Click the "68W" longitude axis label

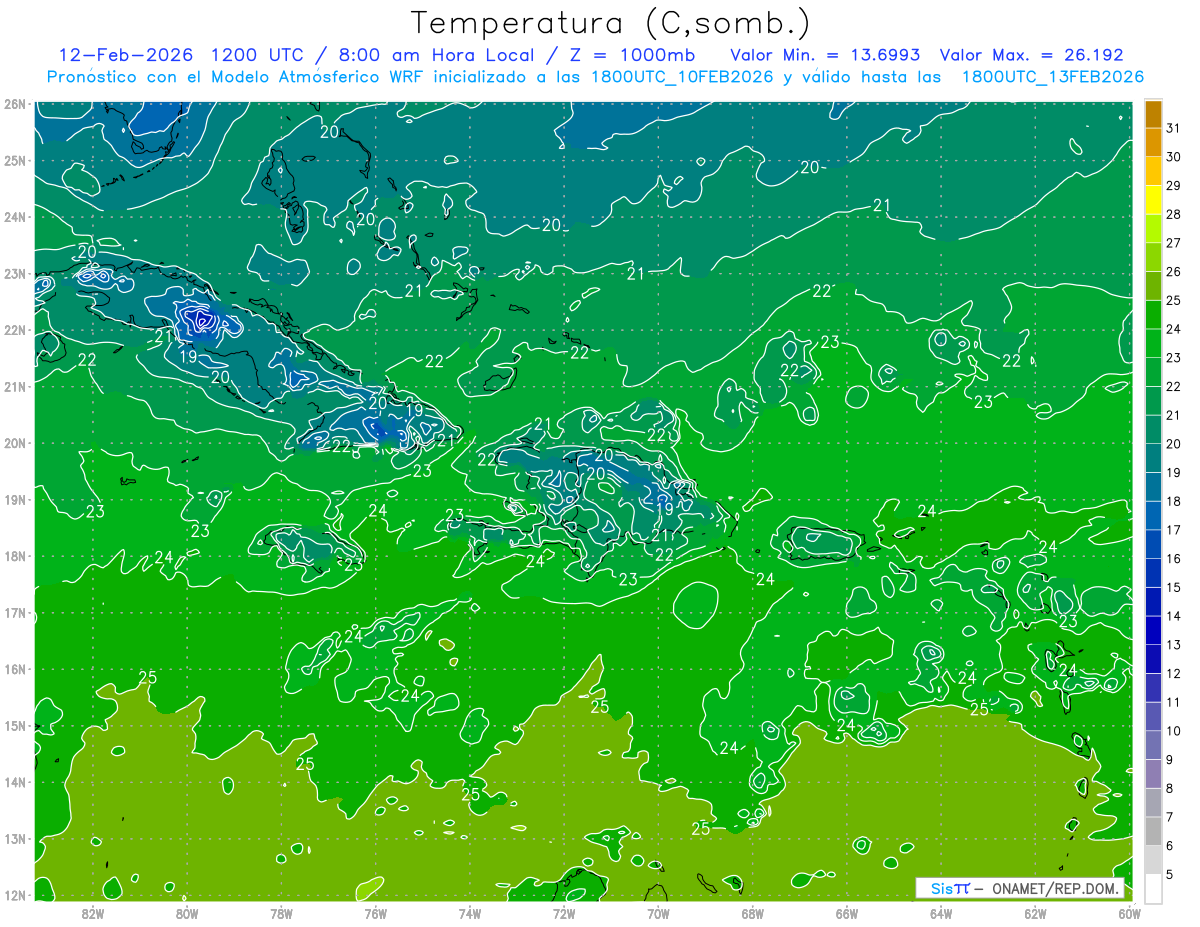(752, 913)
